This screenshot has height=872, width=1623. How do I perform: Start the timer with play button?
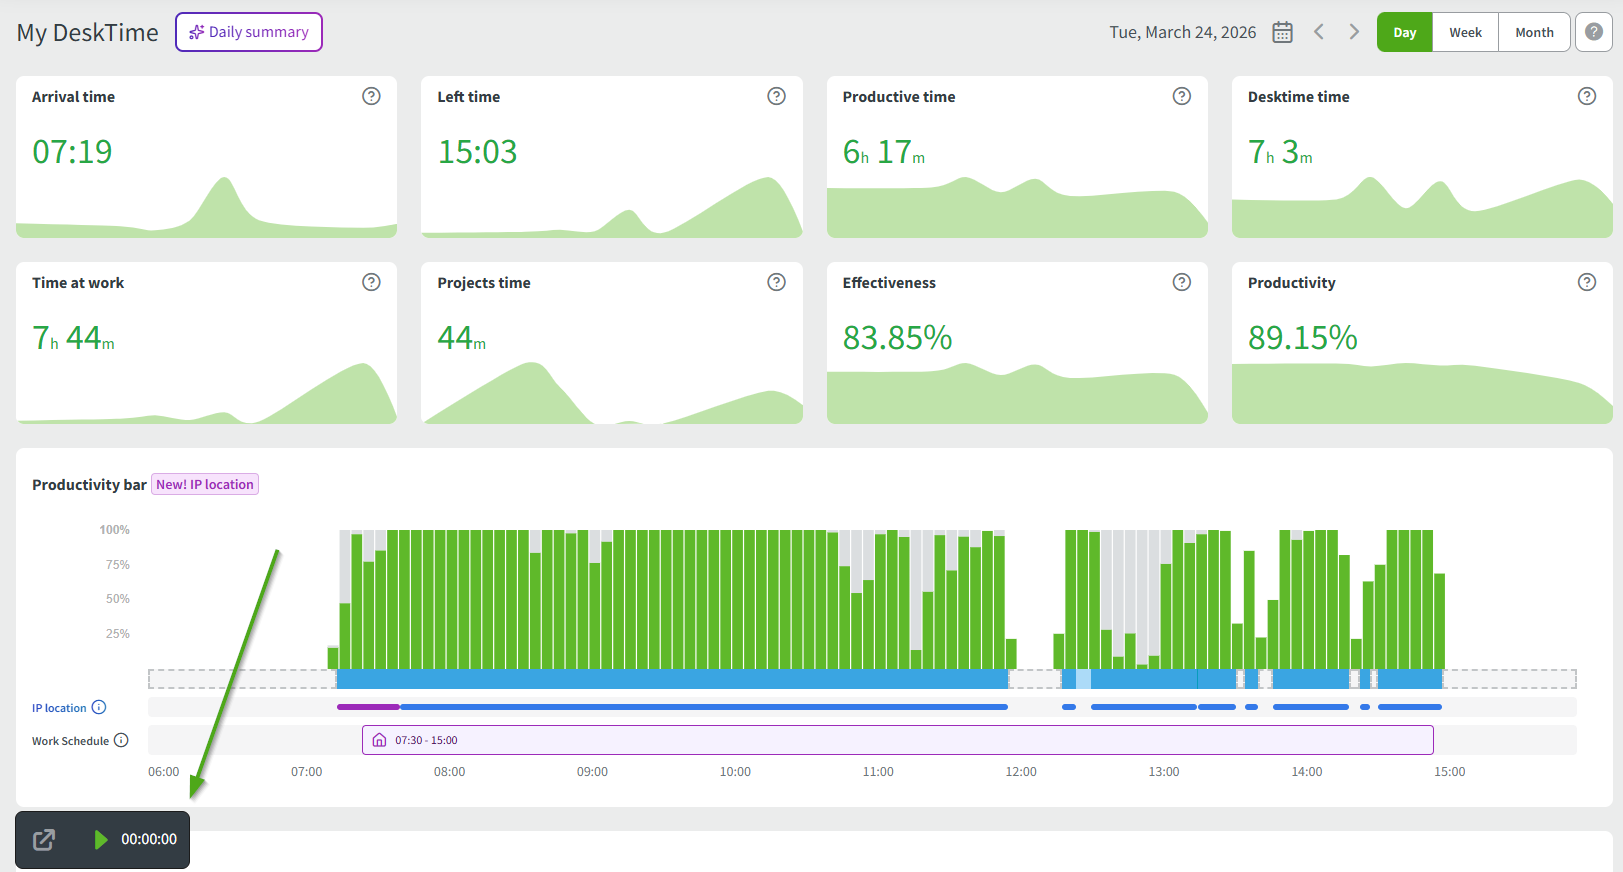tap(100, 840)
